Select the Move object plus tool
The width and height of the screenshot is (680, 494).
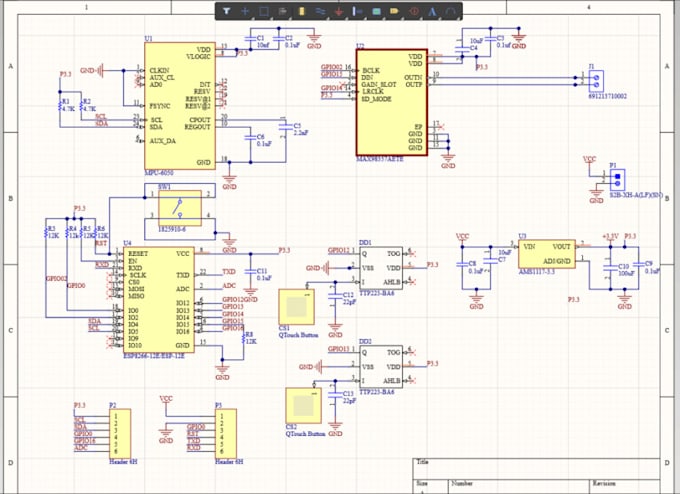[x=245, y=11]
